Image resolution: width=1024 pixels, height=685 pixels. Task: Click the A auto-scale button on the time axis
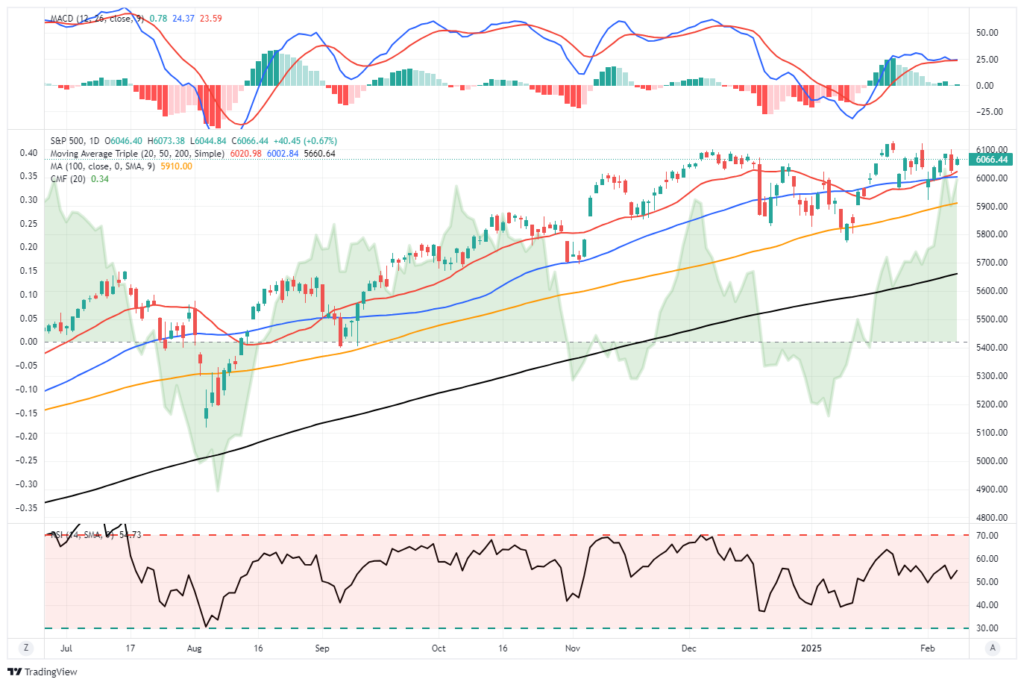point(995,648)
